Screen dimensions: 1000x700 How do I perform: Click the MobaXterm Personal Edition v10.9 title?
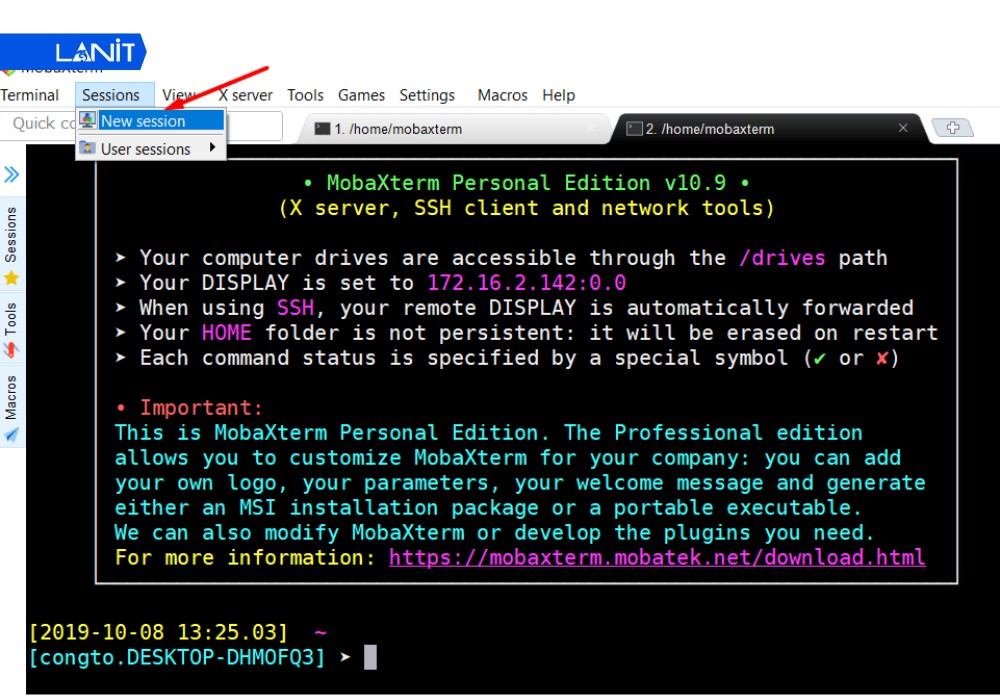[x=526, y=183]
